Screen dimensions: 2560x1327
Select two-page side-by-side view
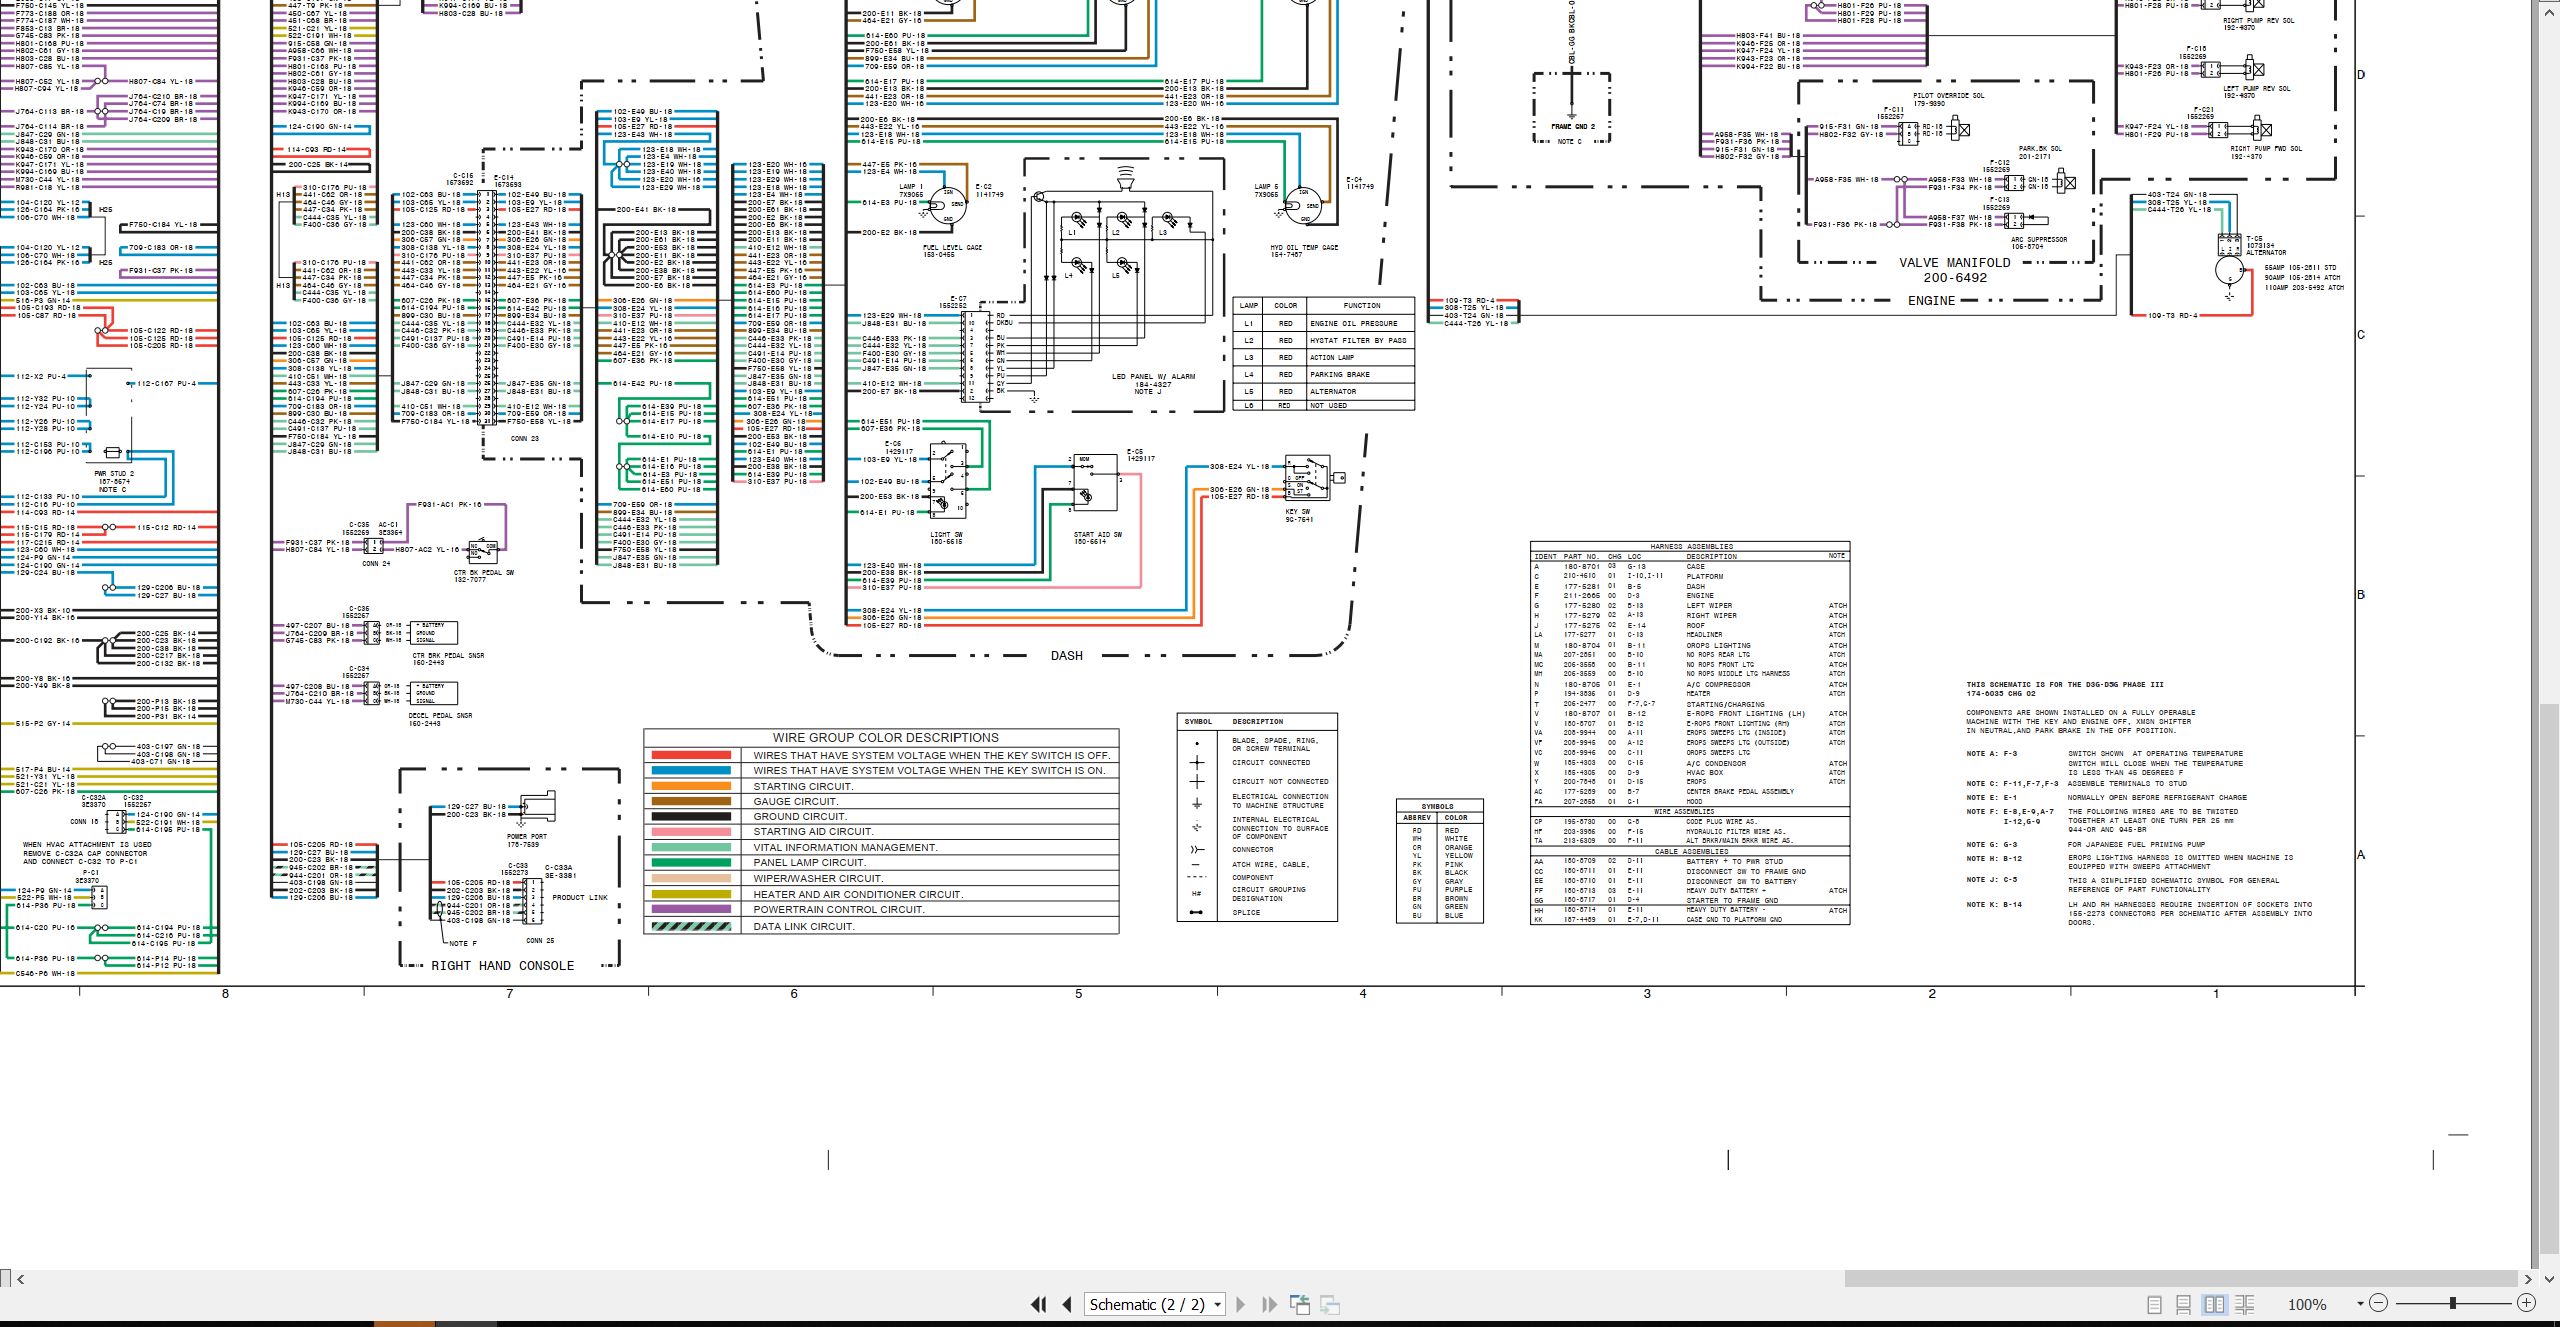(2214, 1304)
